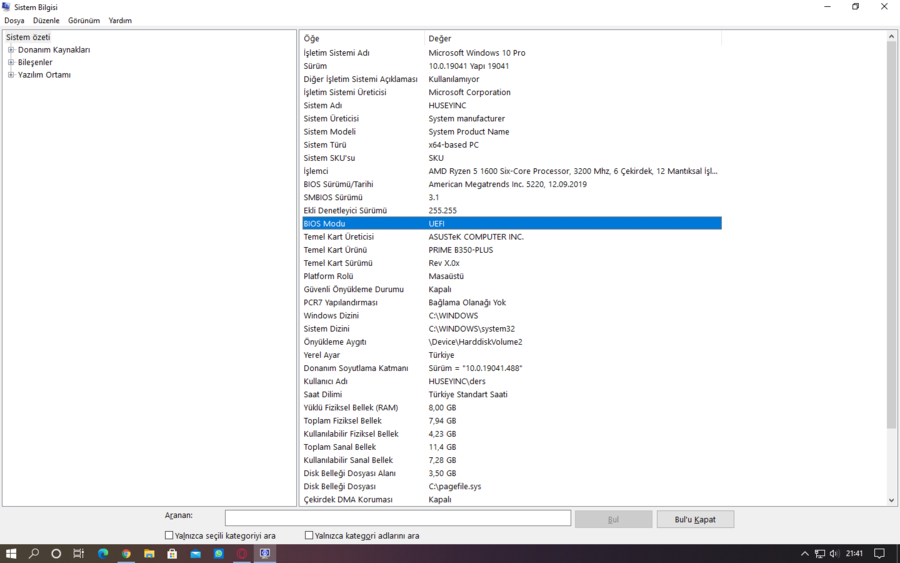
Task: Launch Cortana circle icon
Action: coord(56,554)
